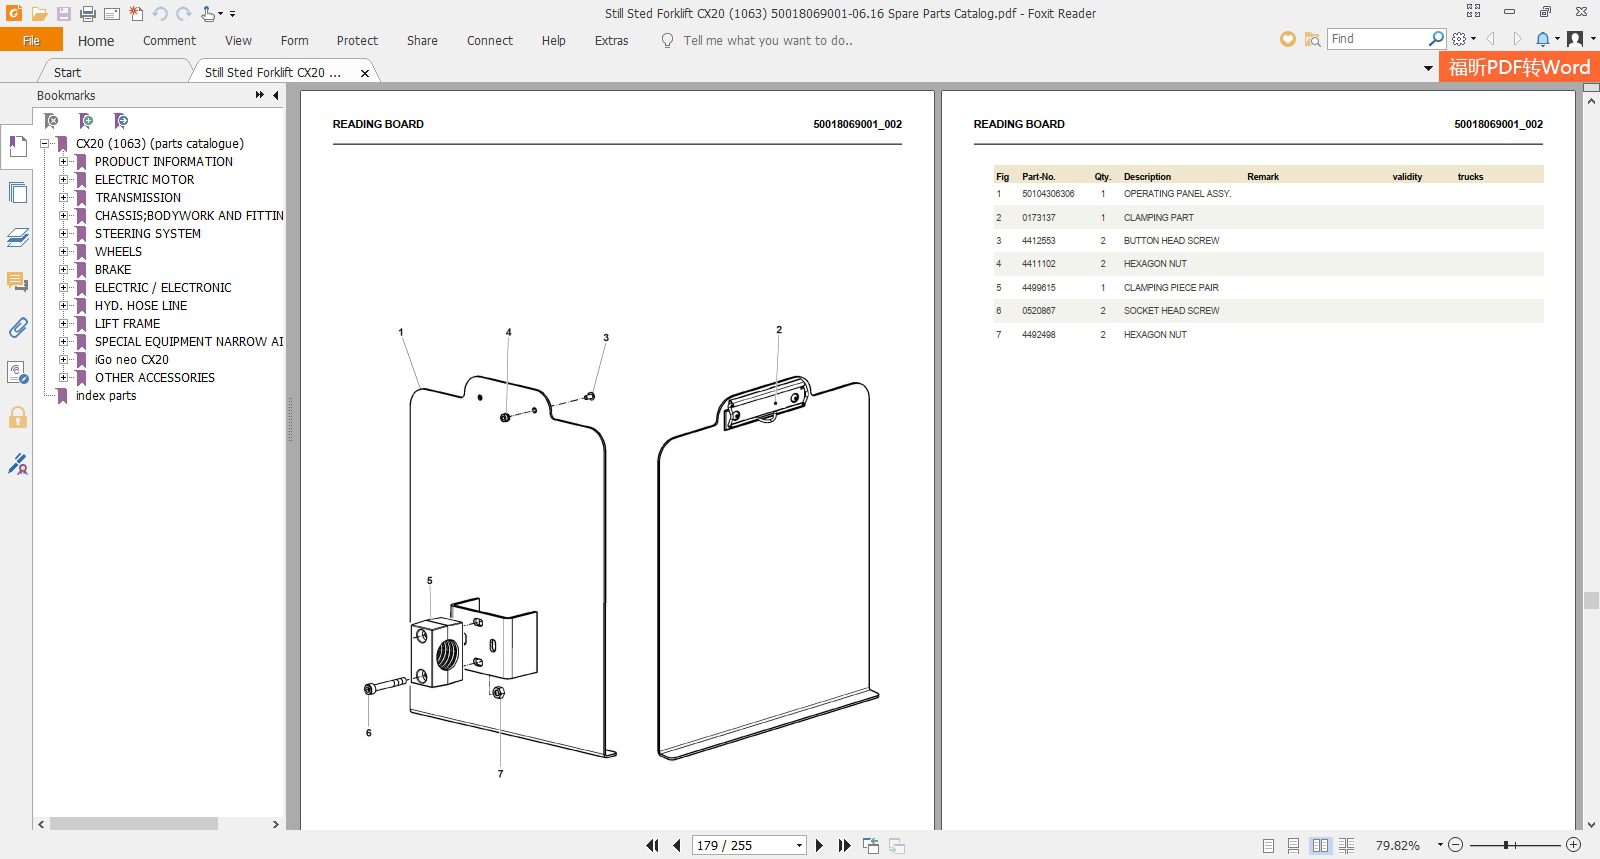
Task: Click the Find search field
Action: coord(1378,39)
